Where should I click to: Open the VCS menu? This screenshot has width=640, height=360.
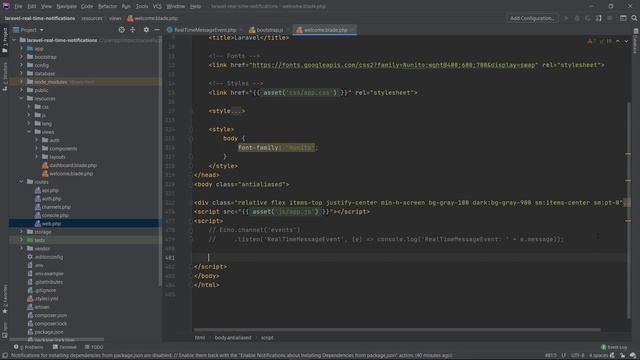(x=157, y=6)
